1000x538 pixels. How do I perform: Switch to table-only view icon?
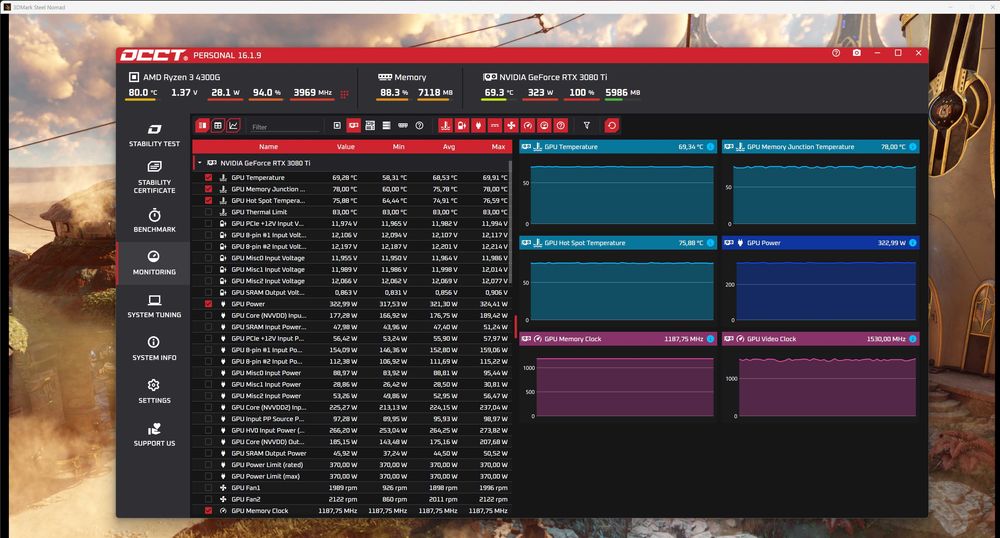218,126
